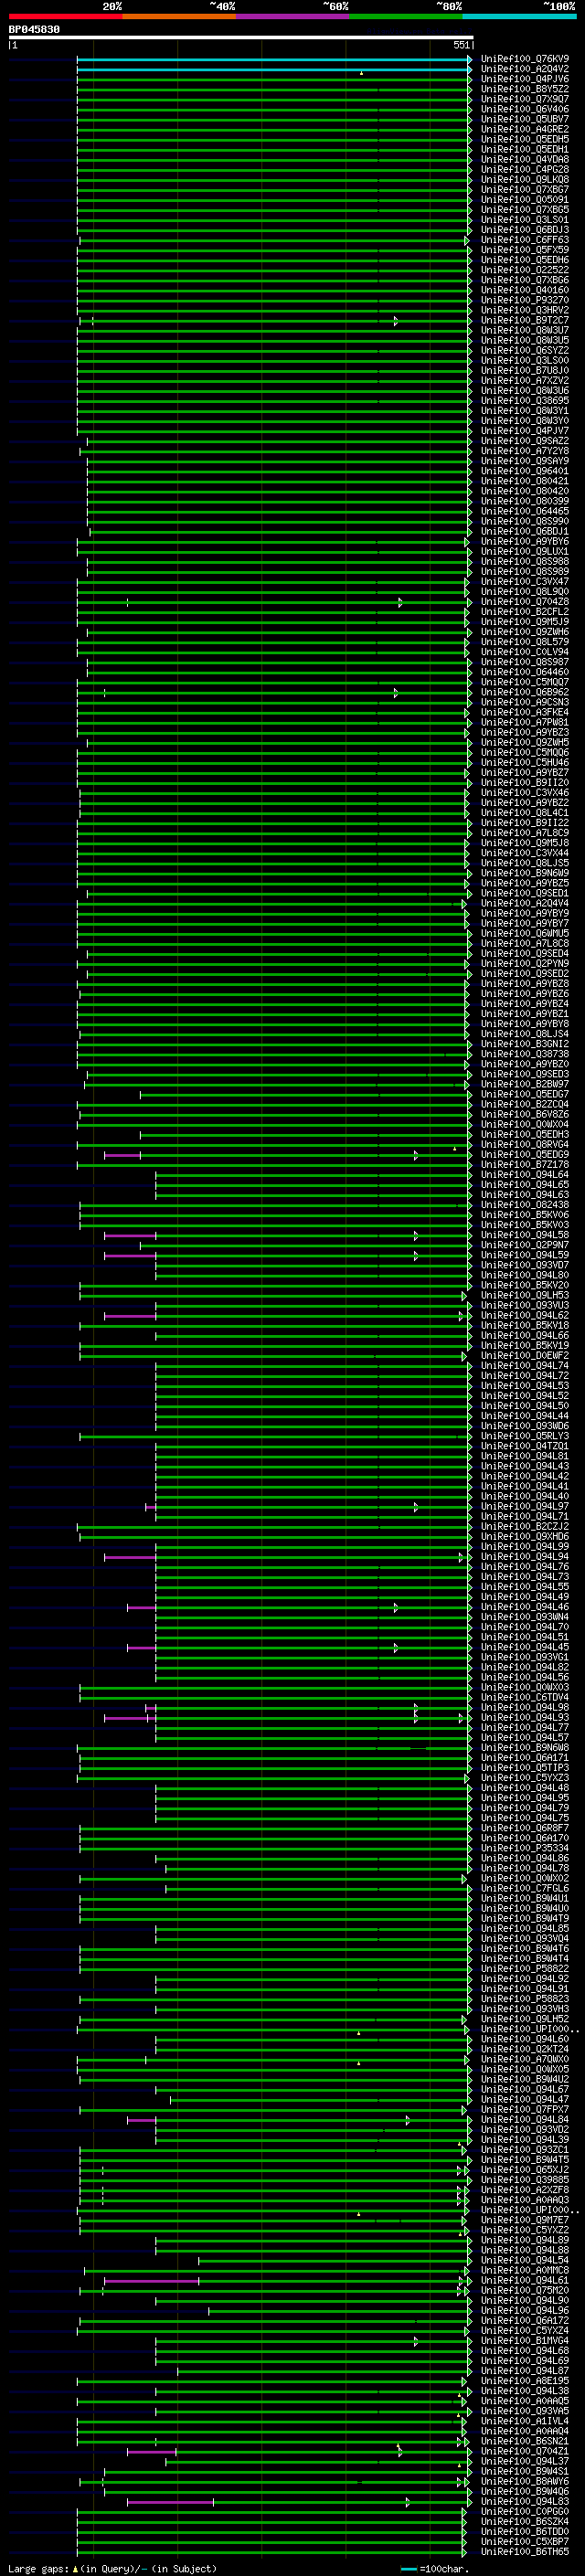The height and width of the screenshot is (2576, 585).
Task: Click the cyan ~100% legend segment
Action: [519, 16]
